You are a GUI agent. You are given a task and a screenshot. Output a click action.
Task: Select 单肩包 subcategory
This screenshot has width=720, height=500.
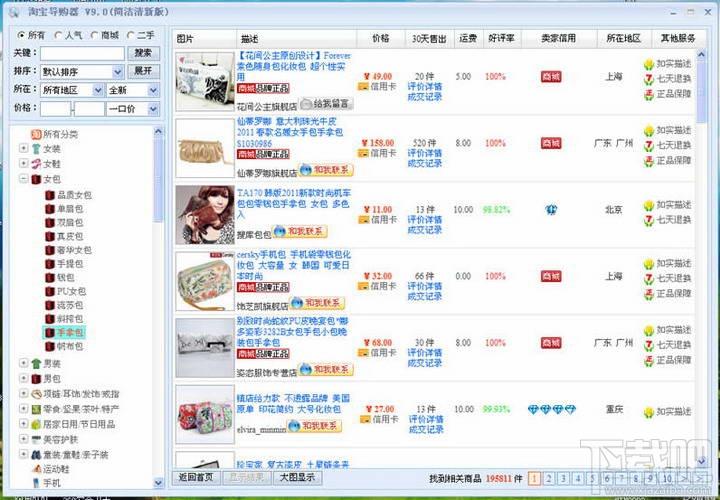[x=70, y=209]
